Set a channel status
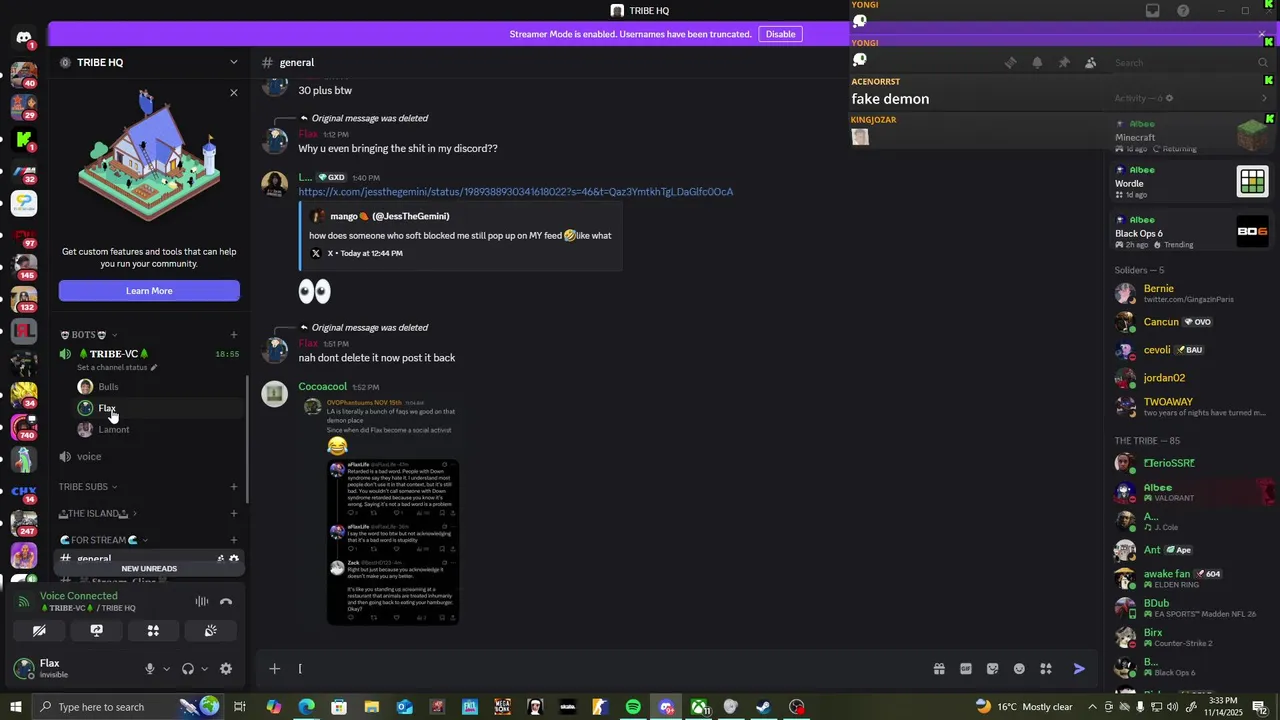Viewport: 1280px width, 720px height. click(117, 367)
